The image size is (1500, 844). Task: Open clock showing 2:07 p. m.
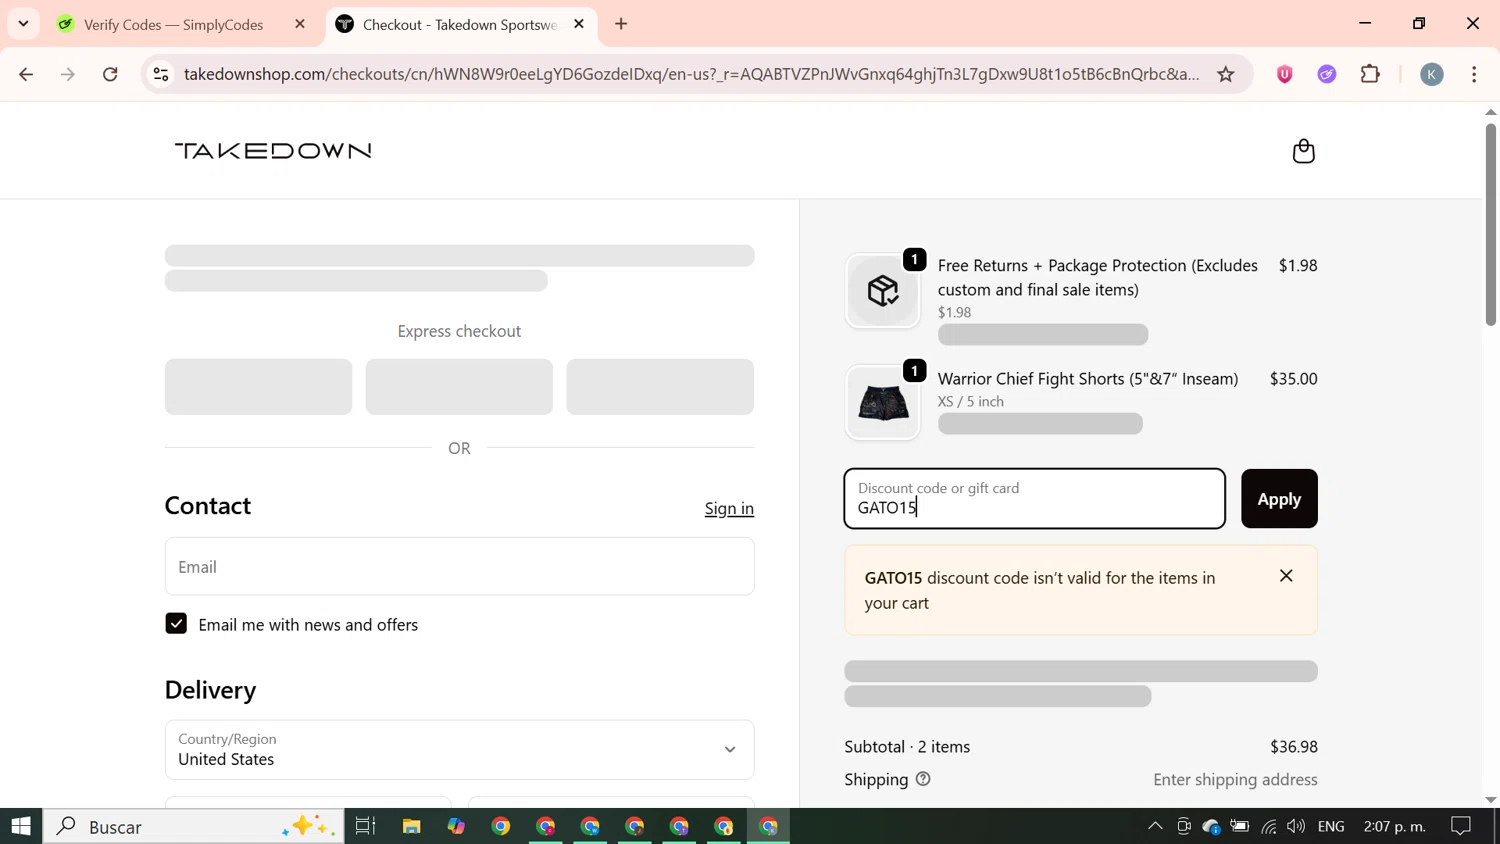(x=1395, y=826)
